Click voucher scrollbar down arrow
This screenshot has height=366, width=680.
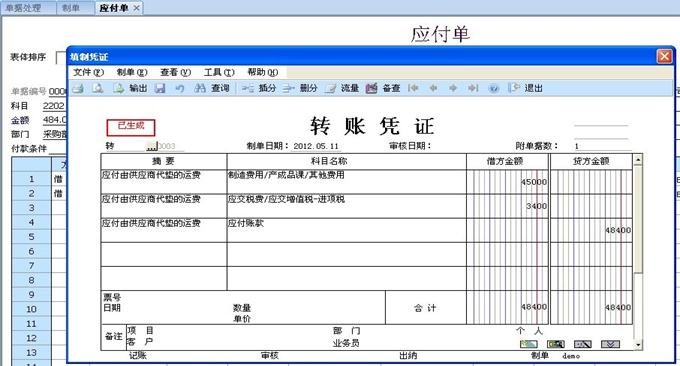(x=638, y=345)
